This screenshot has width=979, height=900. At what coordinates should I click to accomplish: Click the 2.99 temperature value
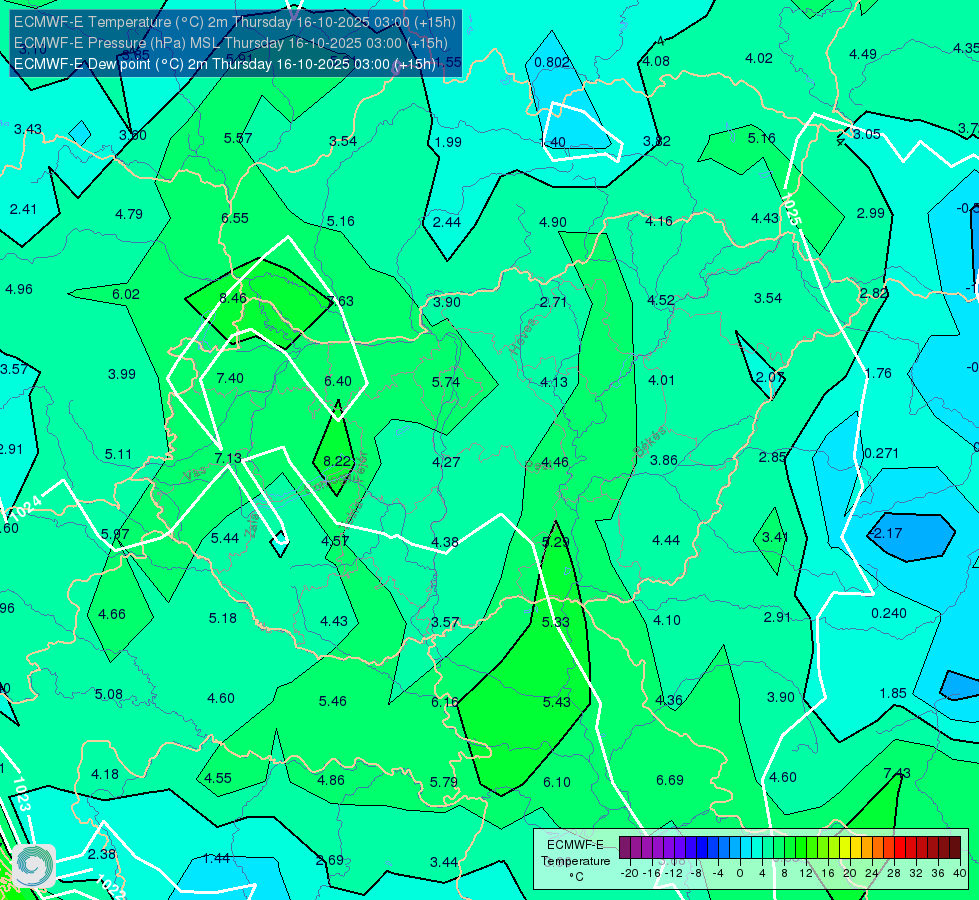pyautogui.click(x=870, y=213)
